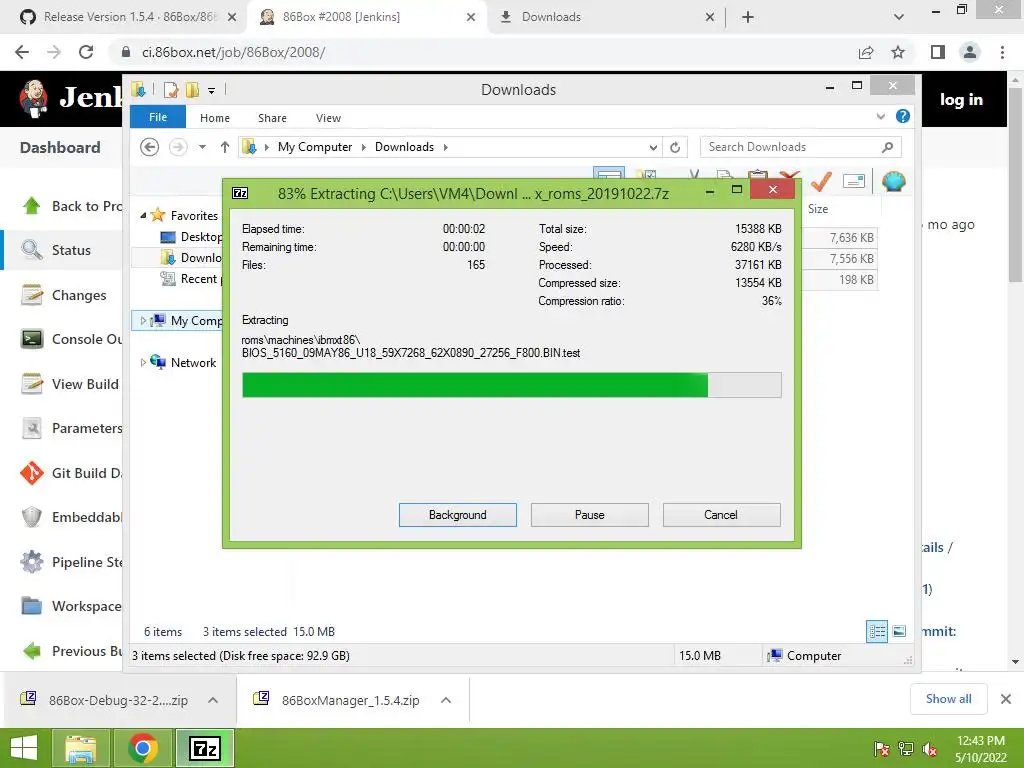The width and height of the screenshot is (1024, 768).
Task: Go forward in Downloads explorer
Action: pos(178,147)
